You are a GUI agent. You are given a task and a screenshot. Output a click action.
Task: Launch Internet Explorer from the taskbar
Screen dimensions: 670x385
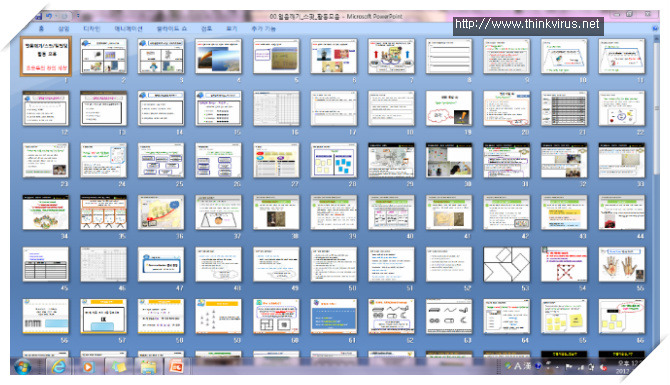coord(59,367)
